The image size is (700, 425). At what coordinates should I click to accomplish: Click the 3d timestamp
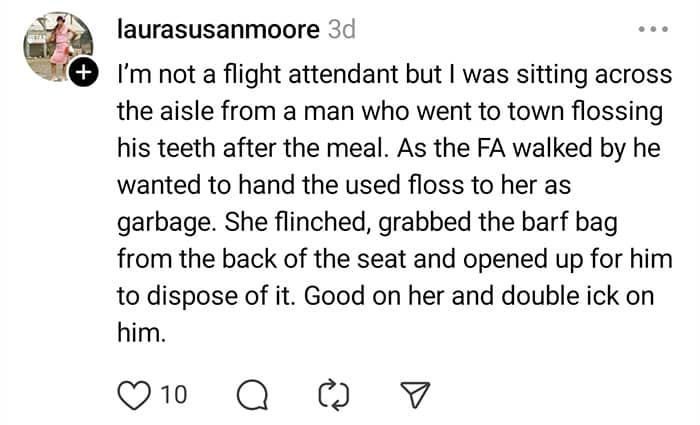coord(342,30)
